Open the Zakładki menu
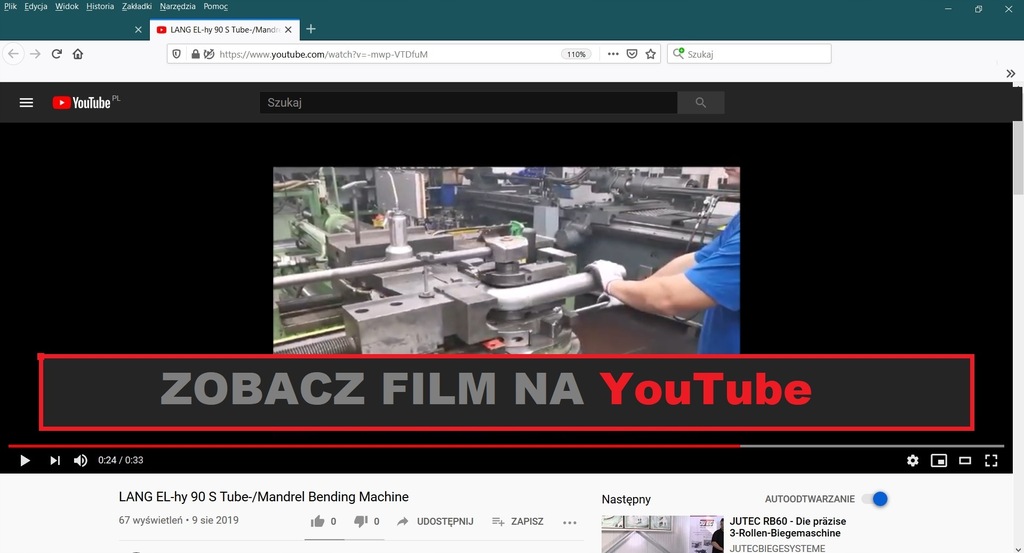 click(136, 7)
